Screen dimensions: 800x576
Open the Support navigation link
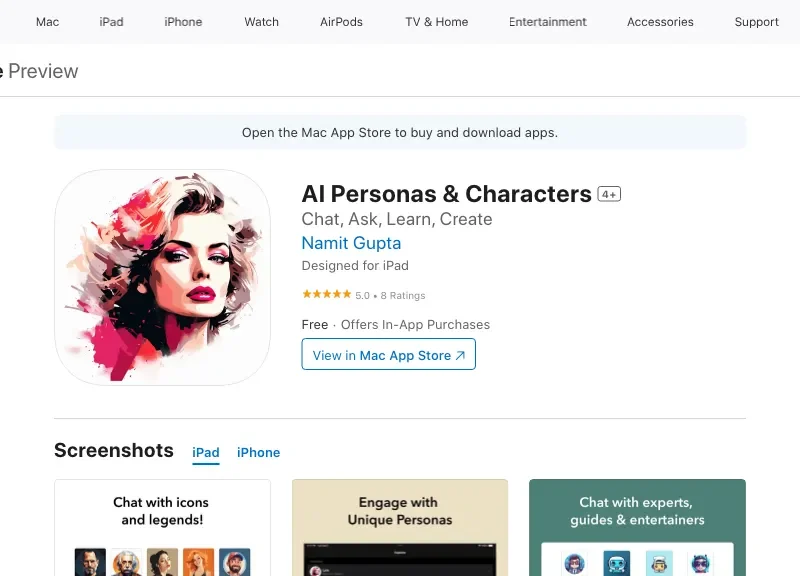coord(756,22)
